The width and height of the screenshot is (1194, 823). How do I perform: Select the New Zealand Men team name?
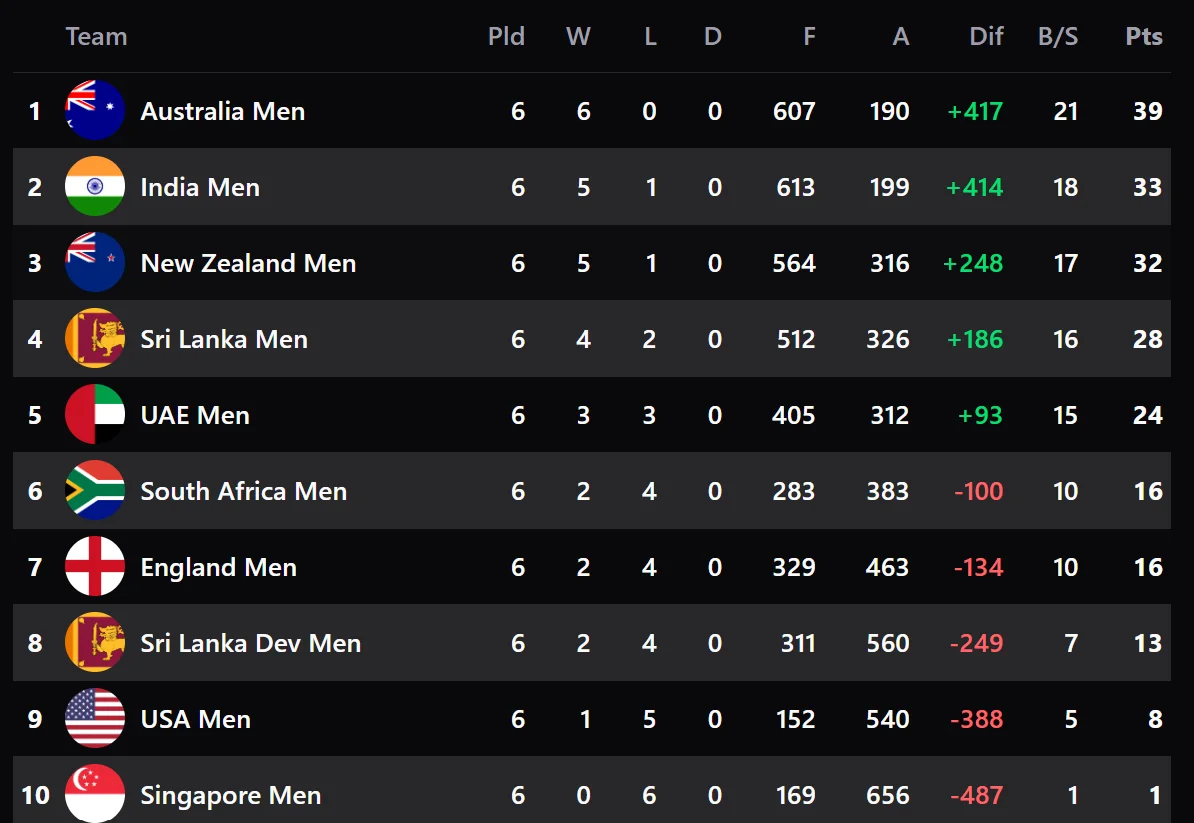[x=248, y=263]
